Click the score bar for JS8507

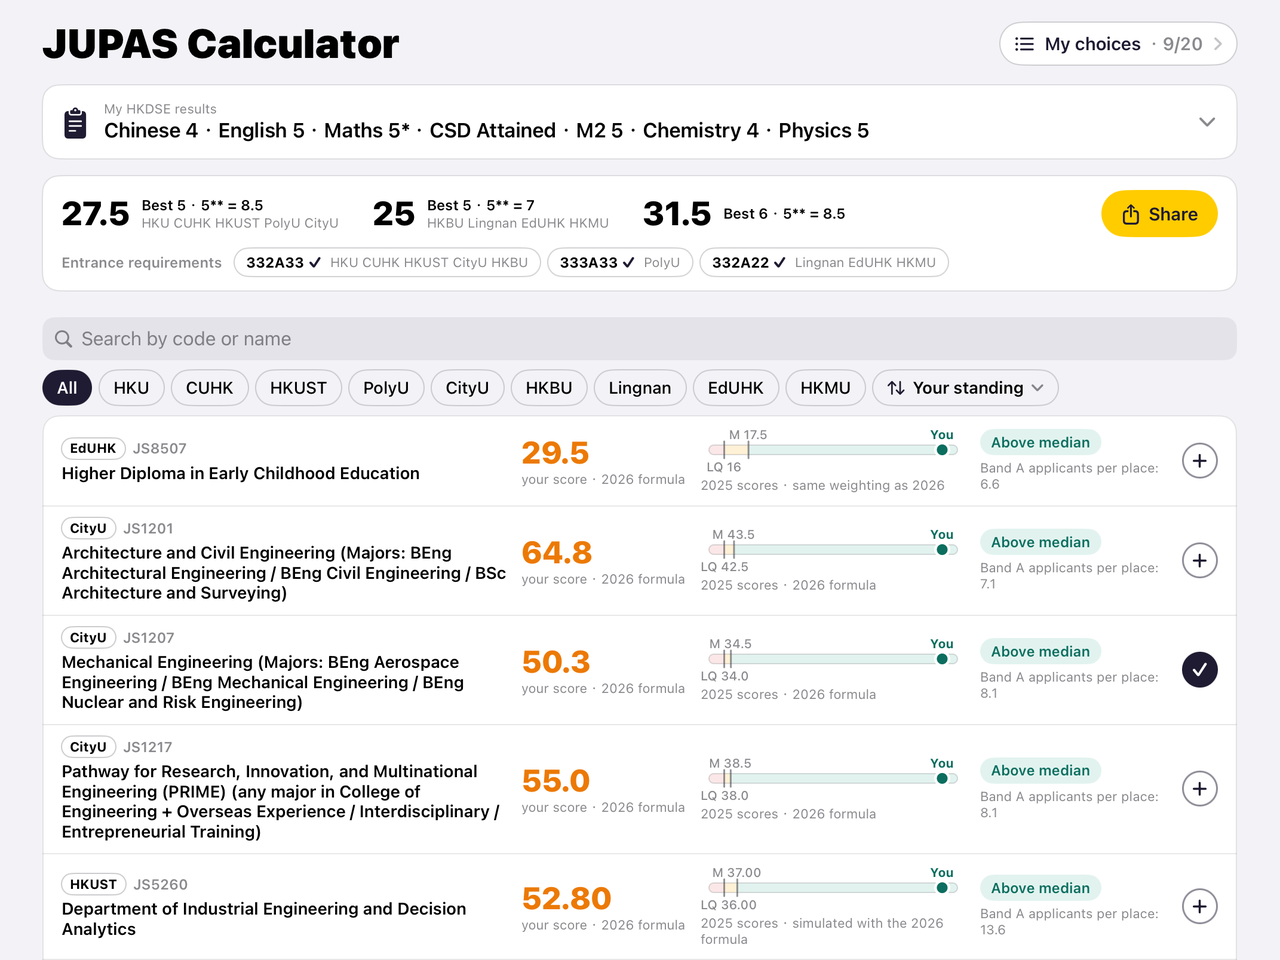(x=833, y=450)
